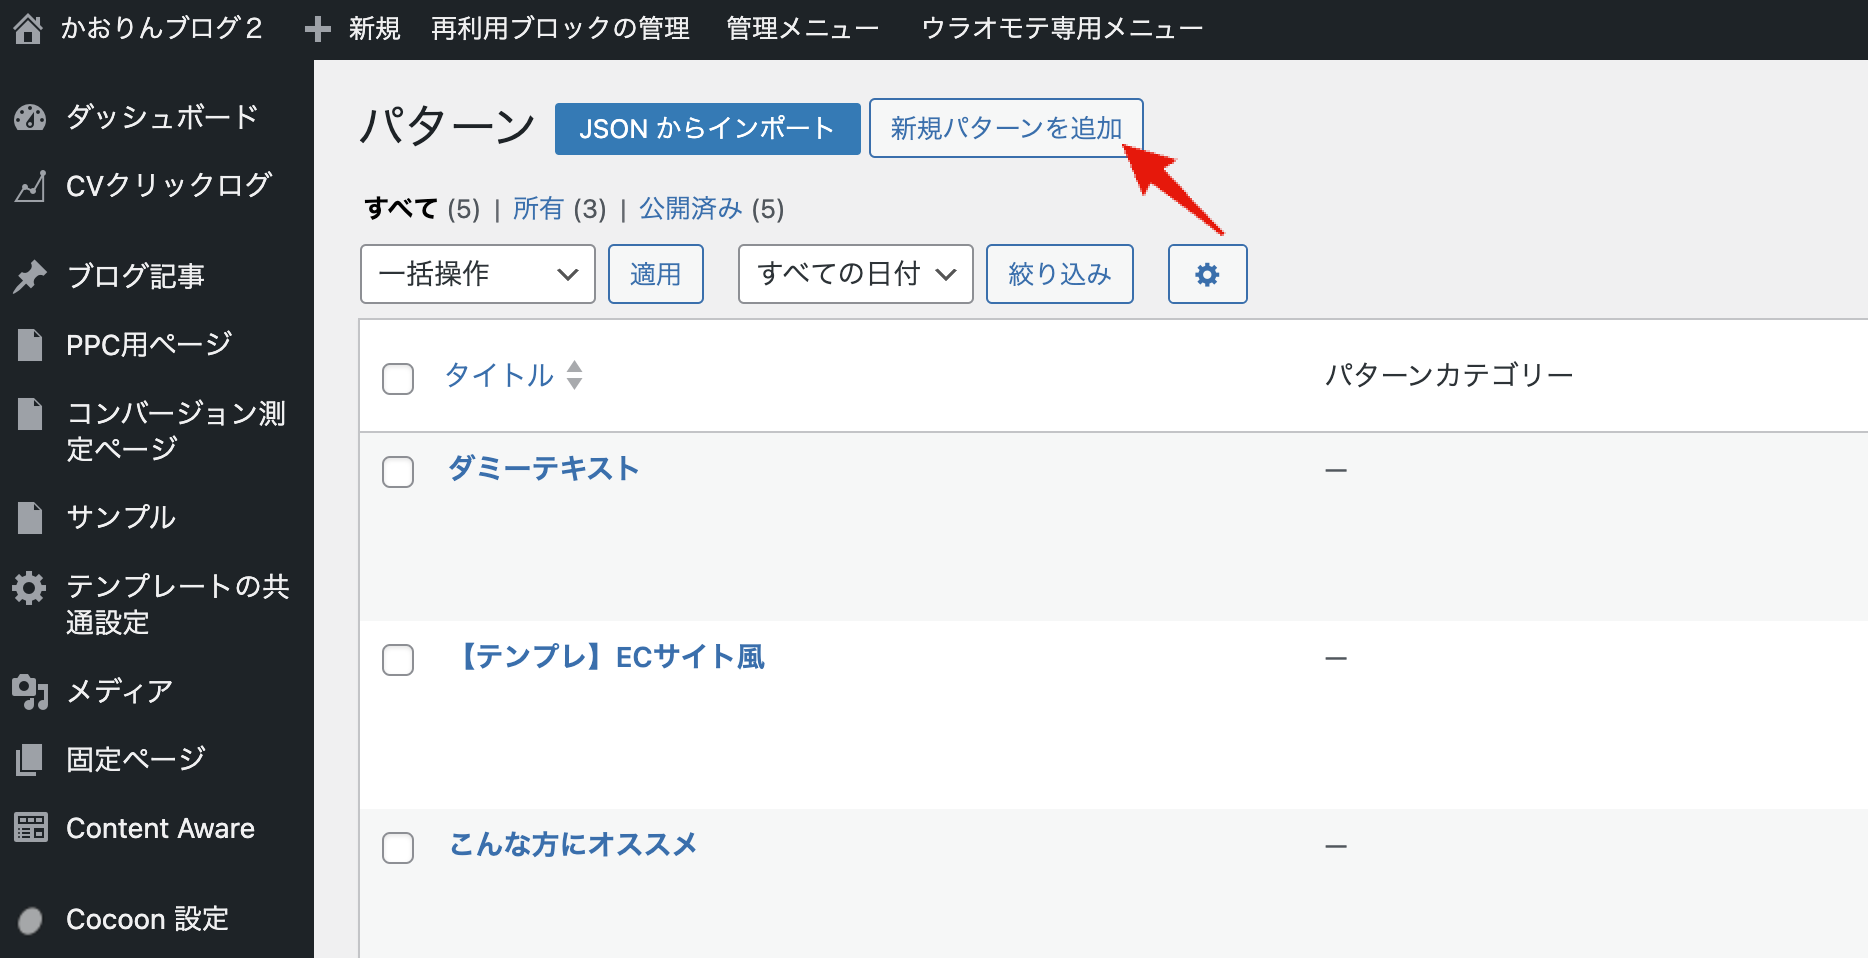Viewport: 1868px width, 958px height.
Task: Open 再利用ブロックの管理 in admin bar
Action: coord(560,29)
